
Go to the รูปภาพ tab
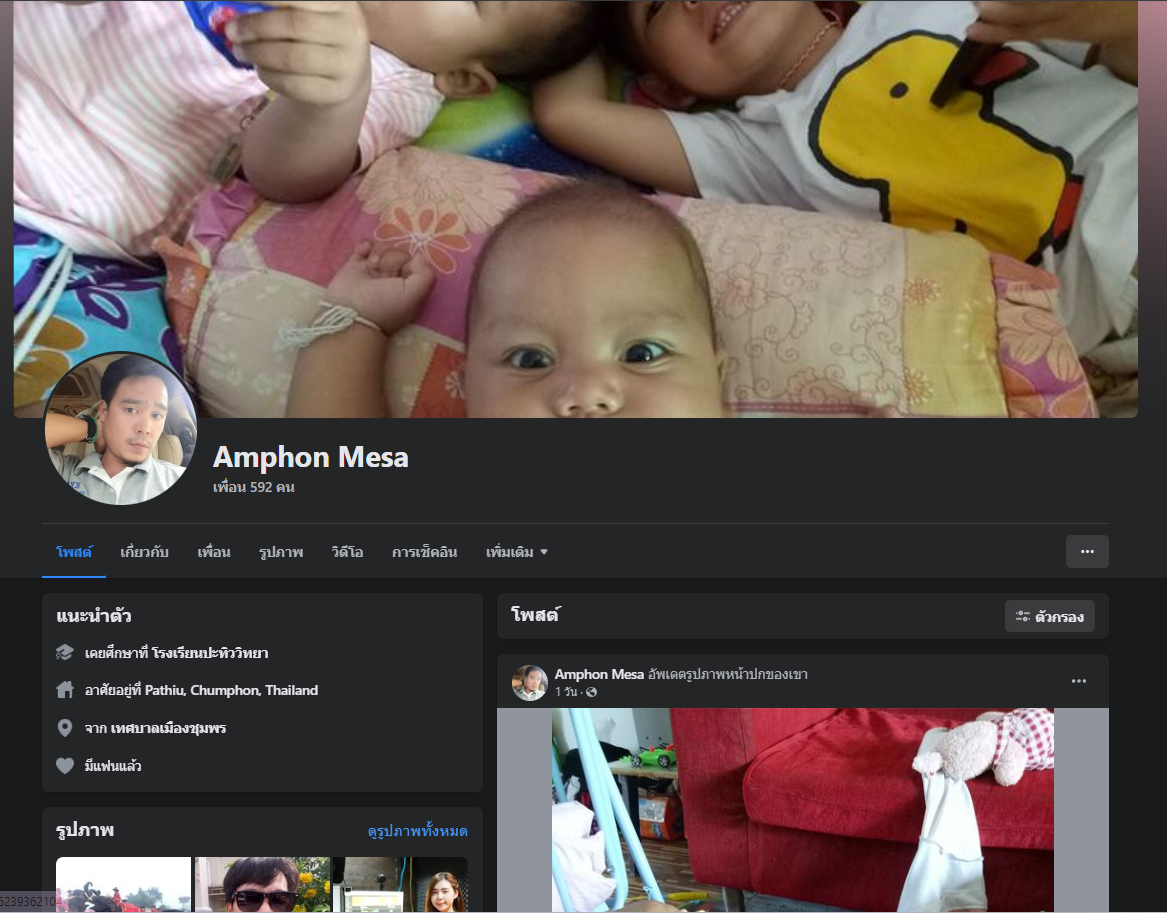coord(281,552)
